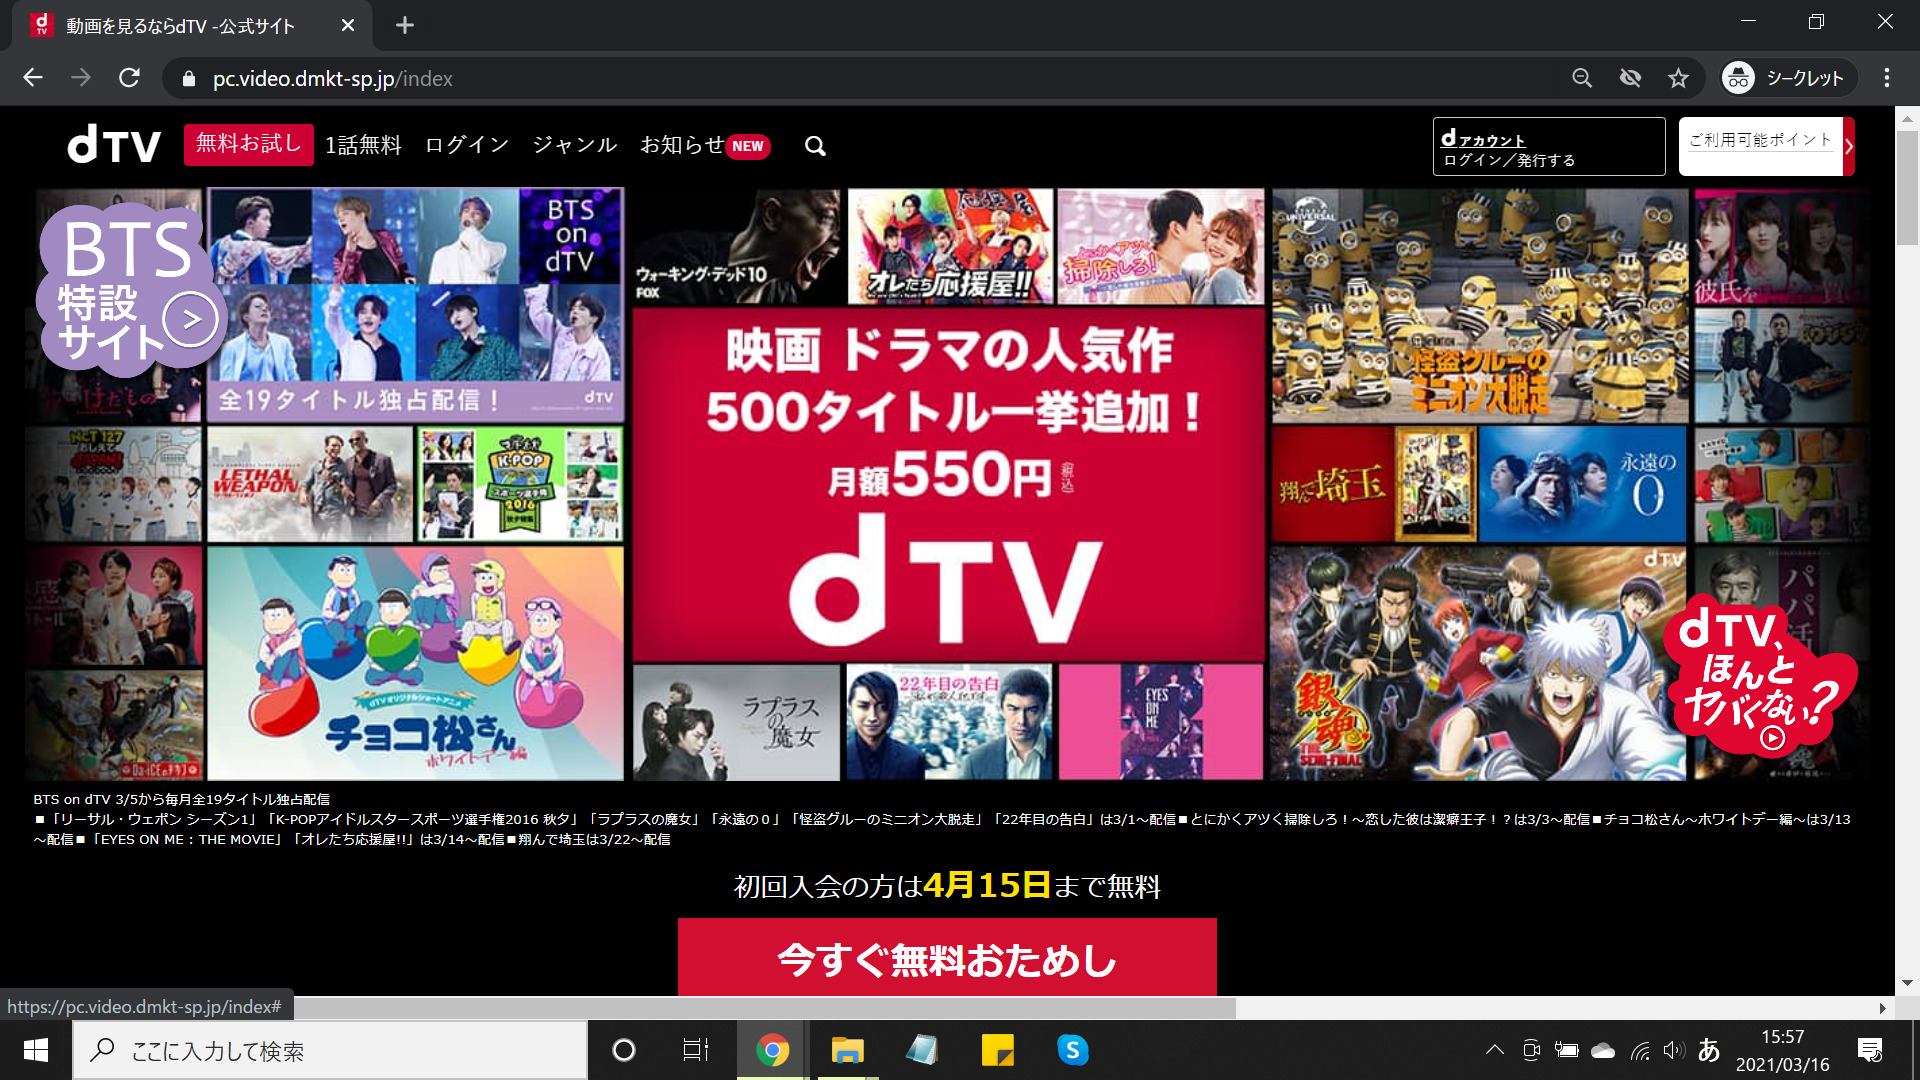
Task: Reload the page using refresh icon
Action: 129,78
